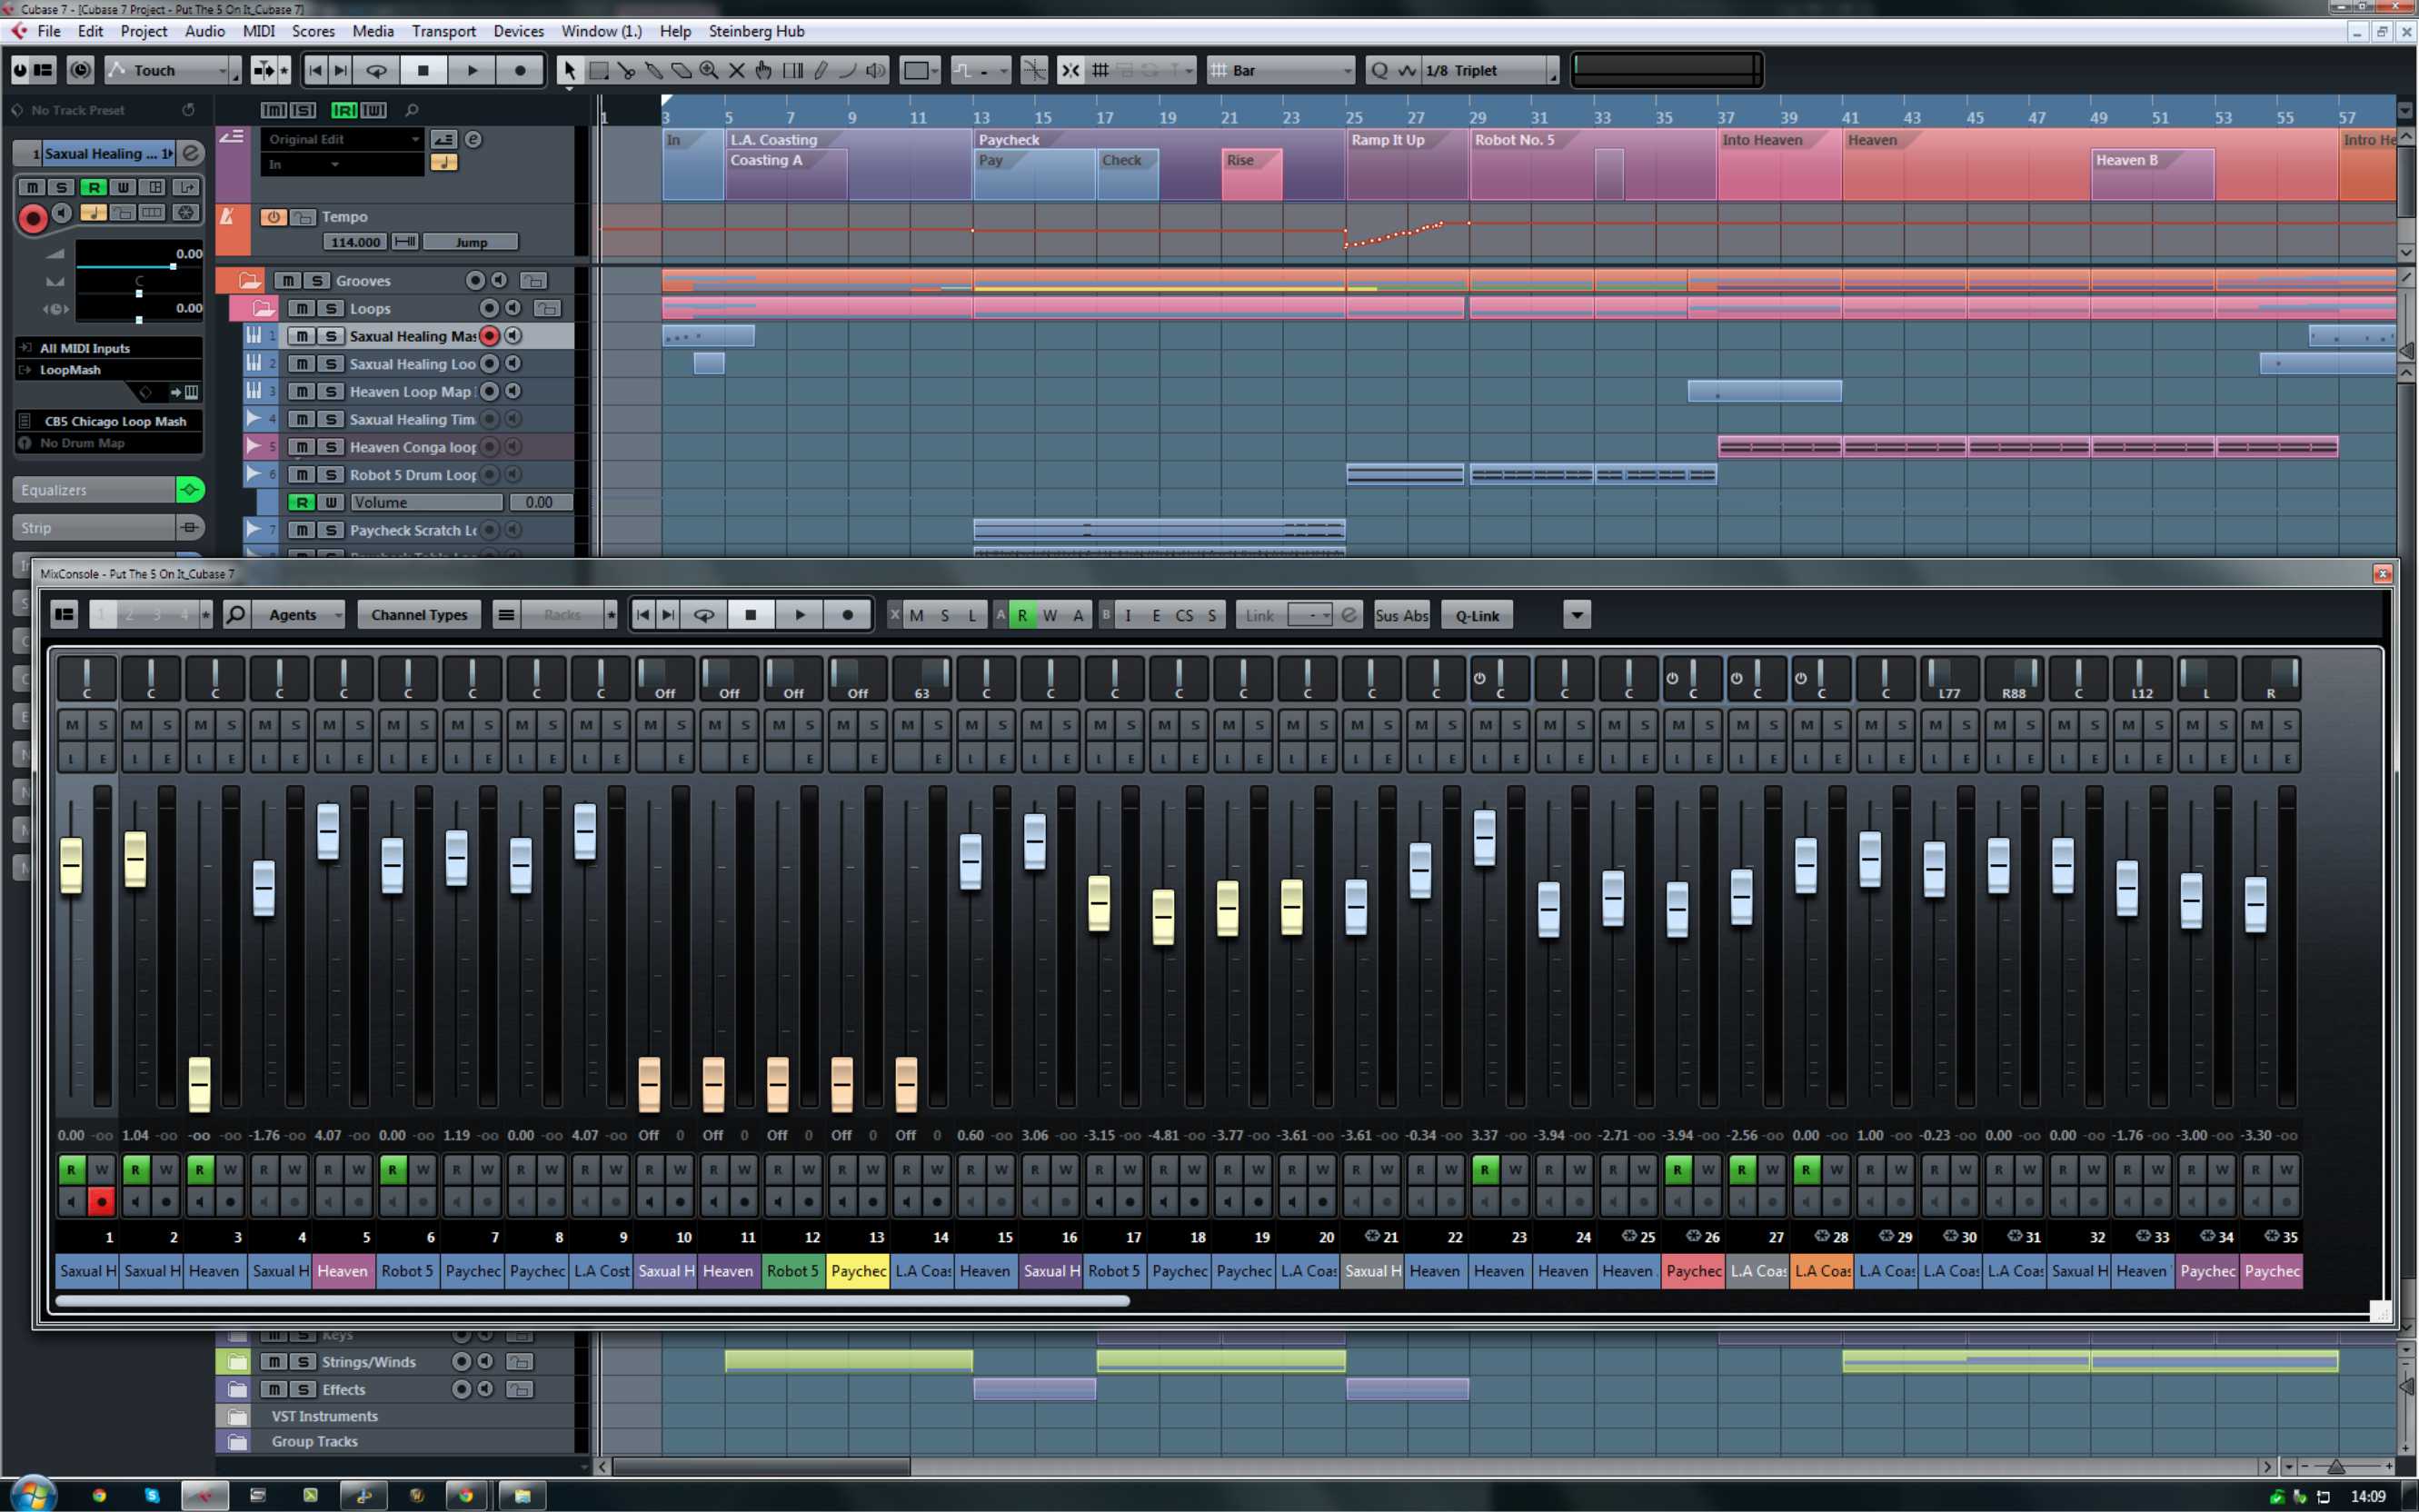Open the Channel Types dropdown in MixConsole

(418, 615)
